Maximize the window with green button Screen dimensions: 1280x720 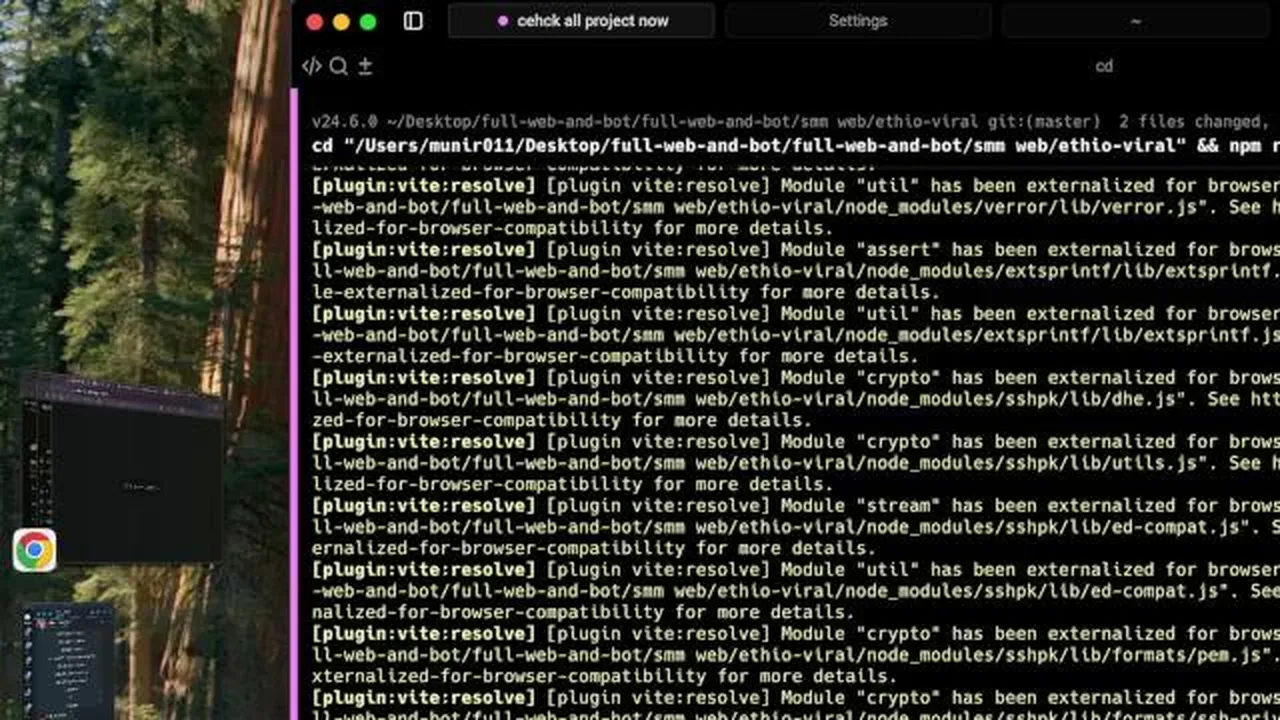(x=368, y=21)
